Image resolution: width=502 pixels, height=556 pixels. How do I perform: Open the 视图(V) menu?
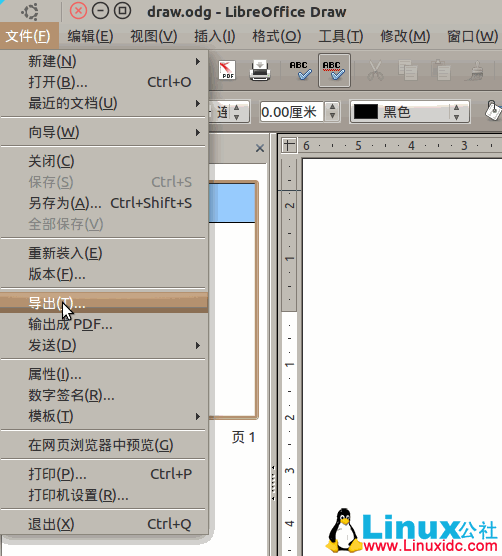click(x=154, y=36)
